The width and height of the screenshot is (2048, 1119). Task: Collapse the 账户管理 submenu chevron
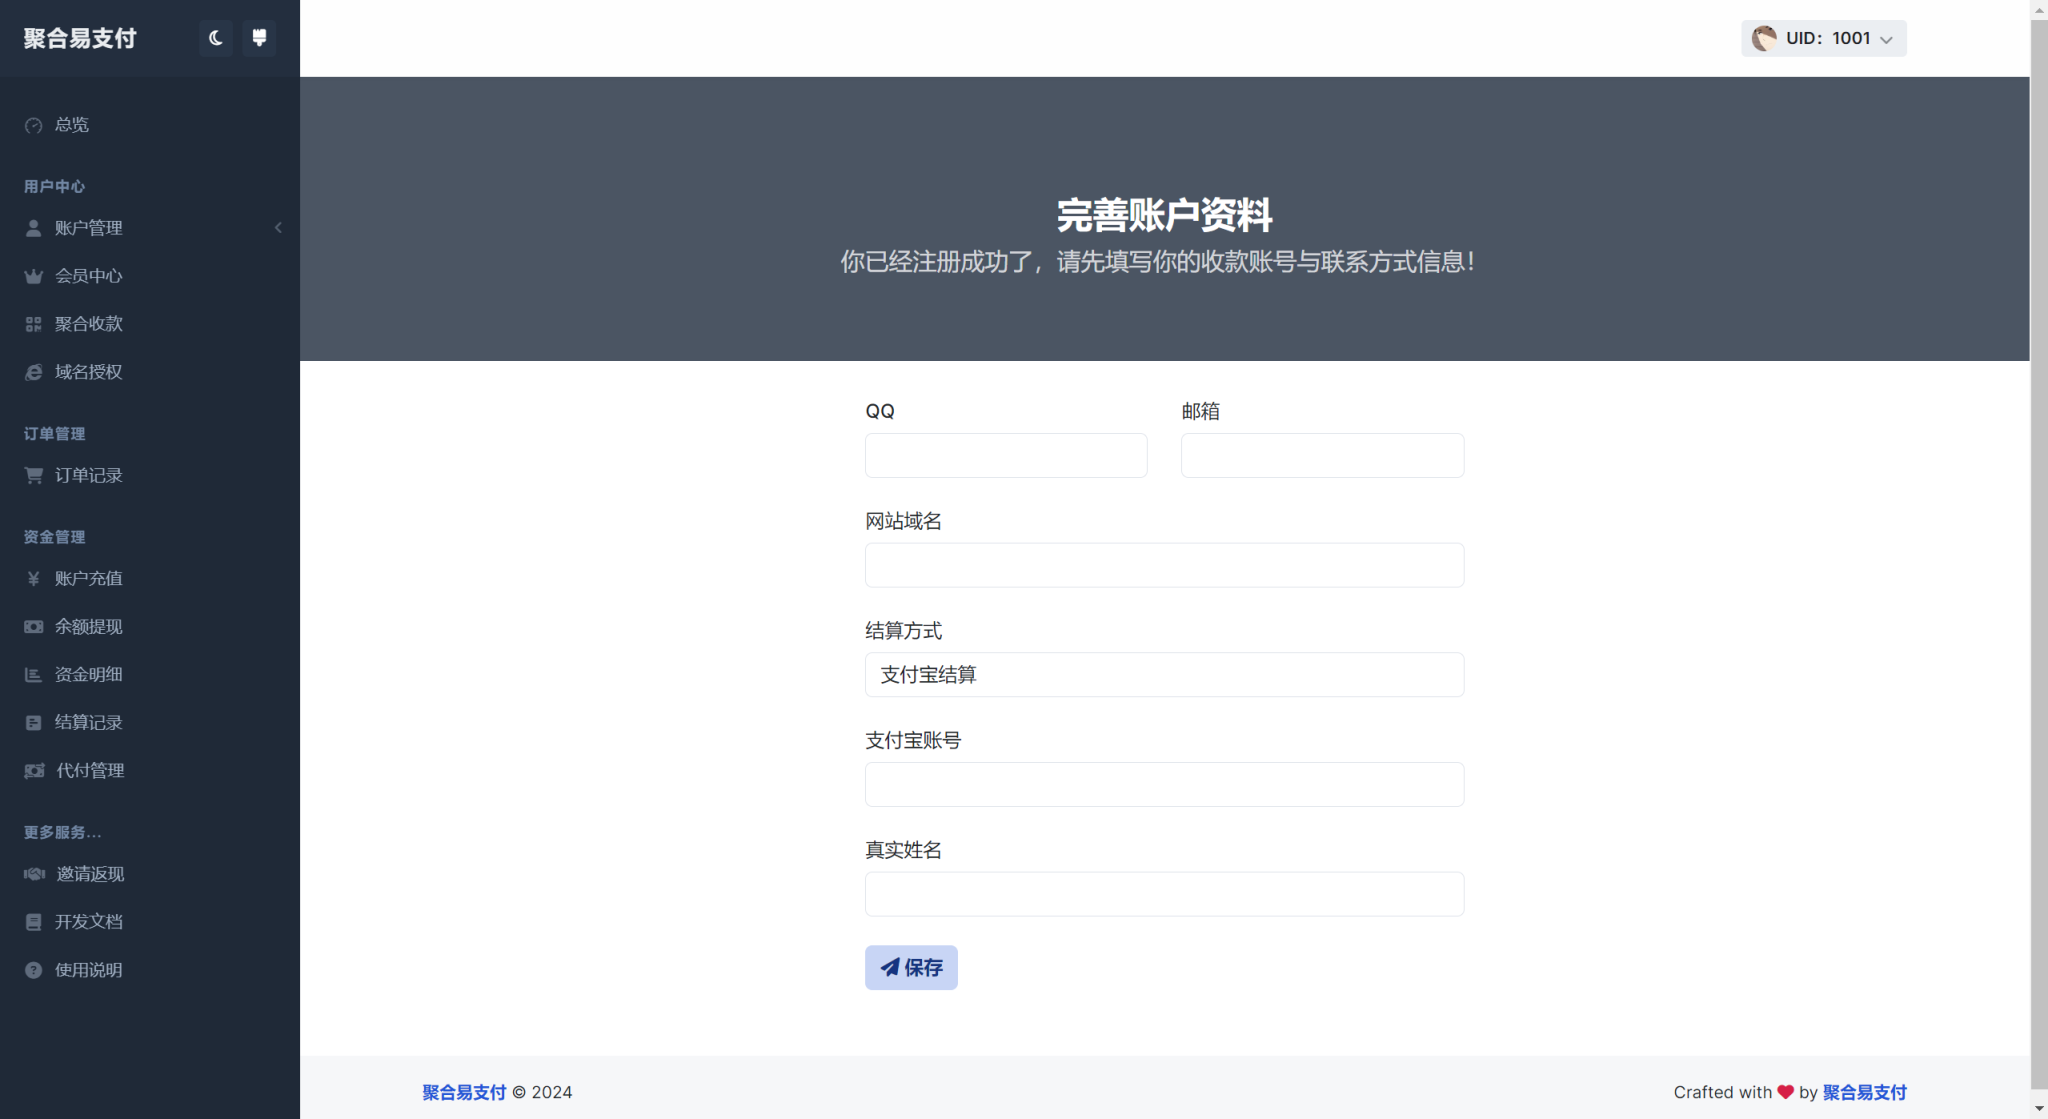point(278,227)
